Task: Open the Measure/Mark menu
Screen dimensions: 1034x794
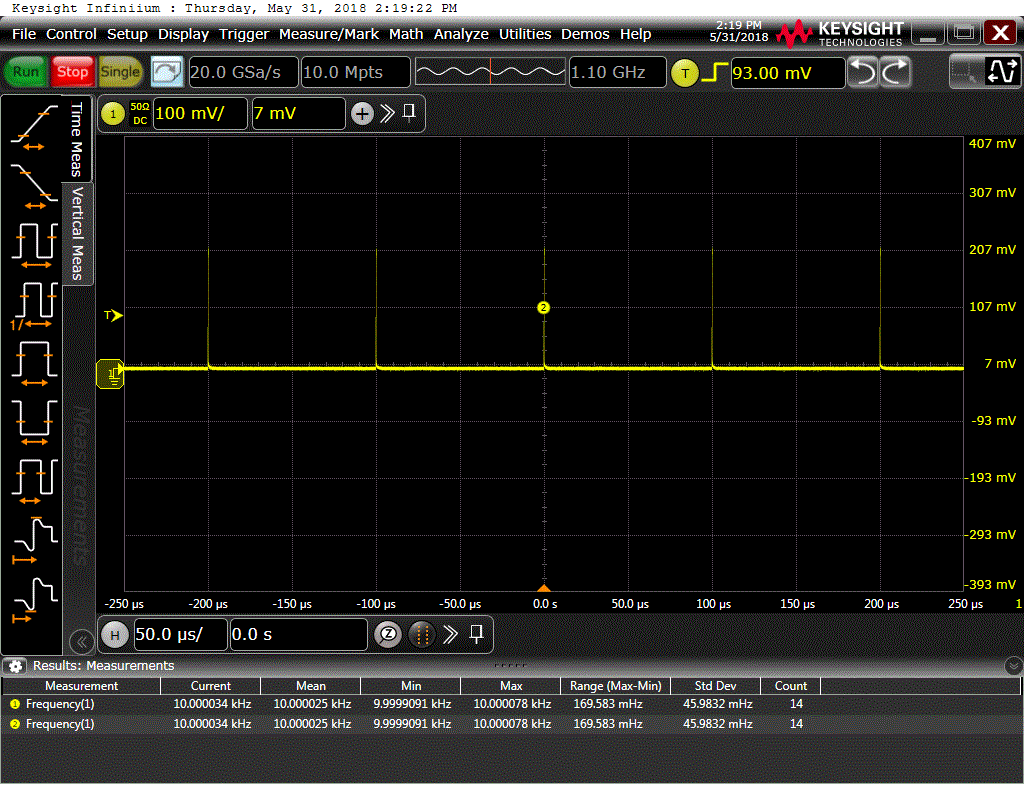Action: 328,34
